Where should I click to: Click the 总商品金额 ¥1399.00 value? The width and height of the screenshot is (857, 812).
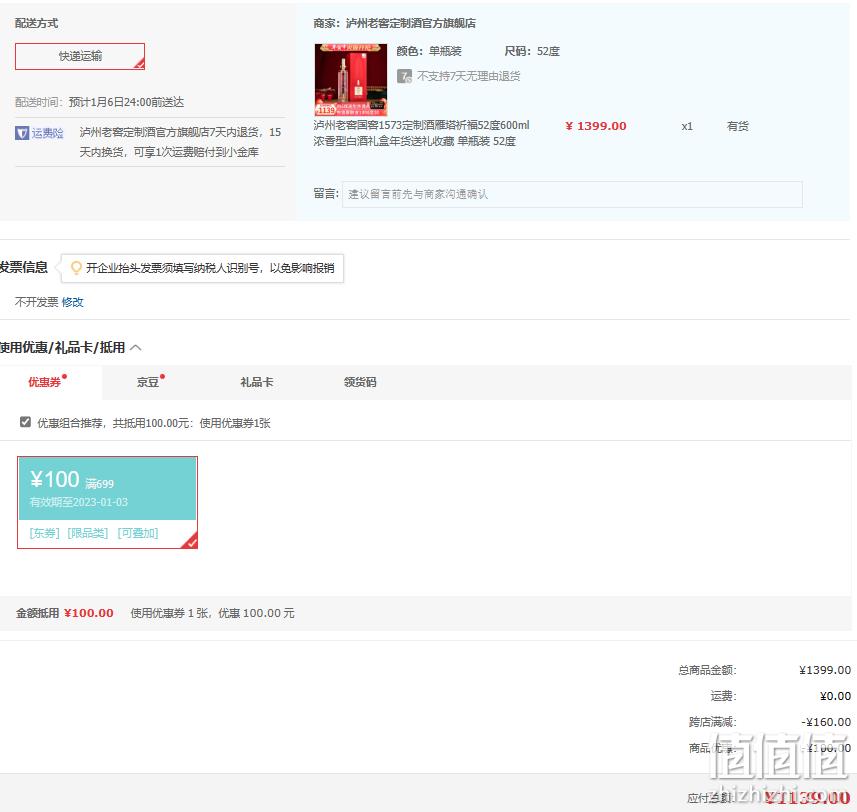825,670
